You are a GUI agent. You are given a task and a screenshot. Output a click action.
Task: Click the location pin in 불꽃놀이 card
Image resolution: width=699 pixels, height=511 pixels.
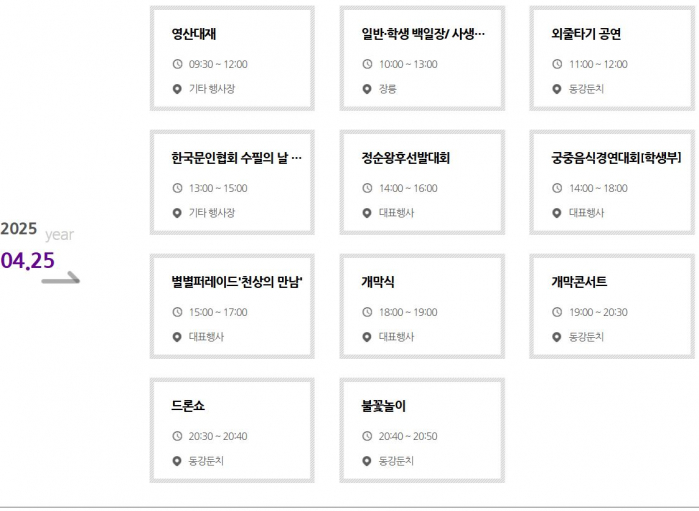367,461
